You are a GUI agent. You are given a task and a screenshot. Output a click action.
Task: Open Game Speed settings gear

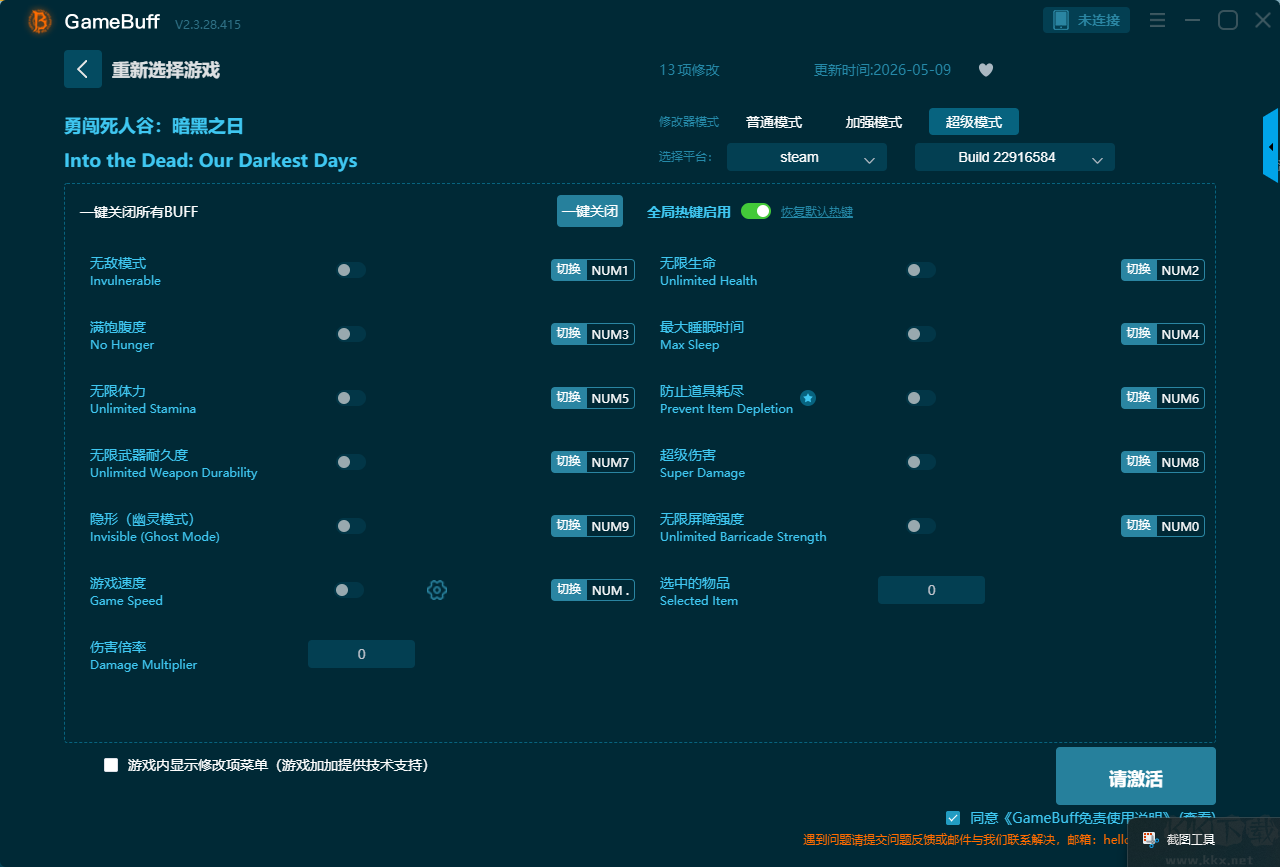[437, 590]
